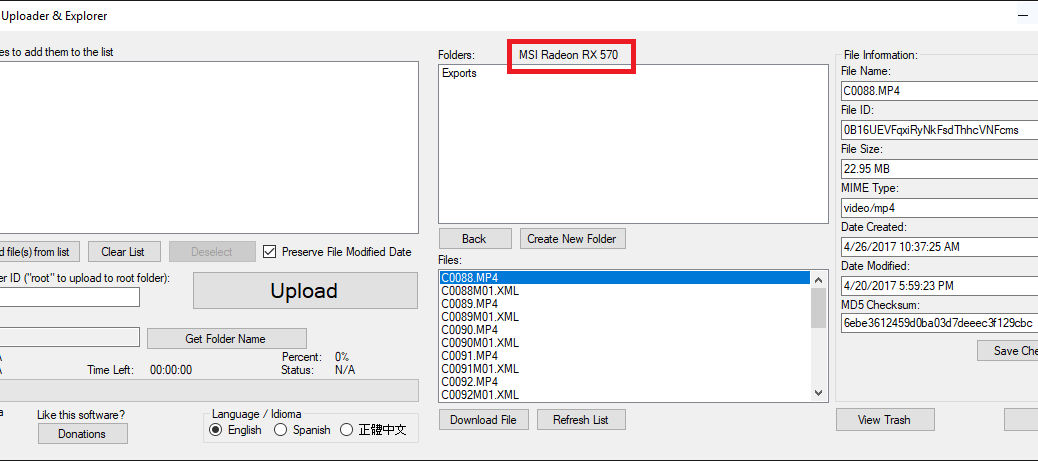Viewport: 1038px width, 461px height.
Task: Click the Files list scrollbar thumb
Action: click(819, 308)
